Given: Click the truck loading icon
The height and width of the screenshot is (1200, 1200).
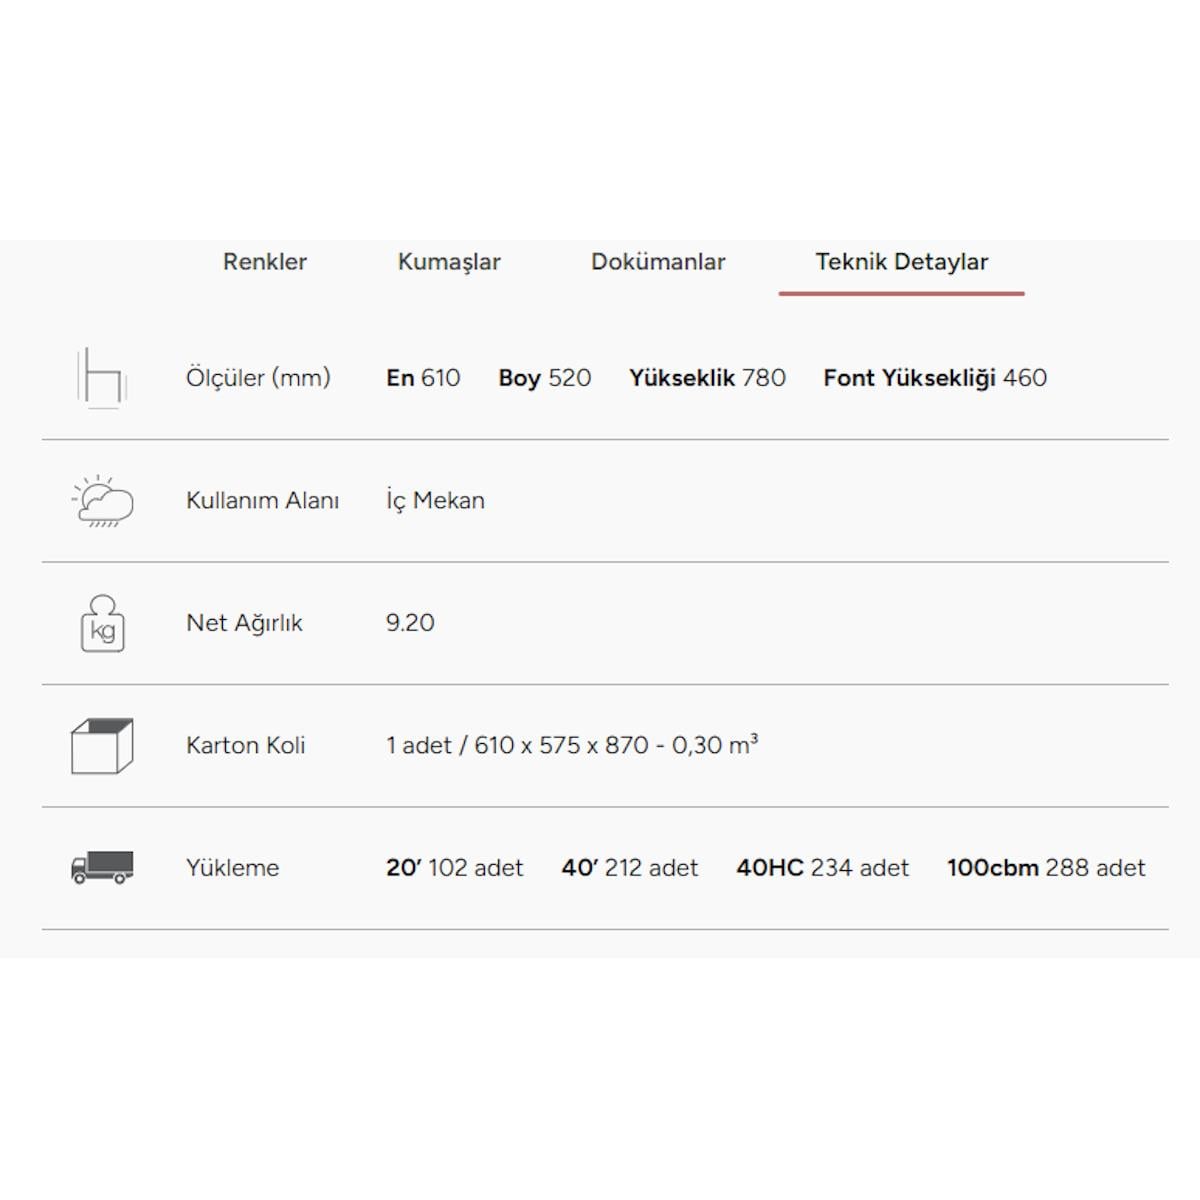Looking at the screenshot, I should (102, 868).
